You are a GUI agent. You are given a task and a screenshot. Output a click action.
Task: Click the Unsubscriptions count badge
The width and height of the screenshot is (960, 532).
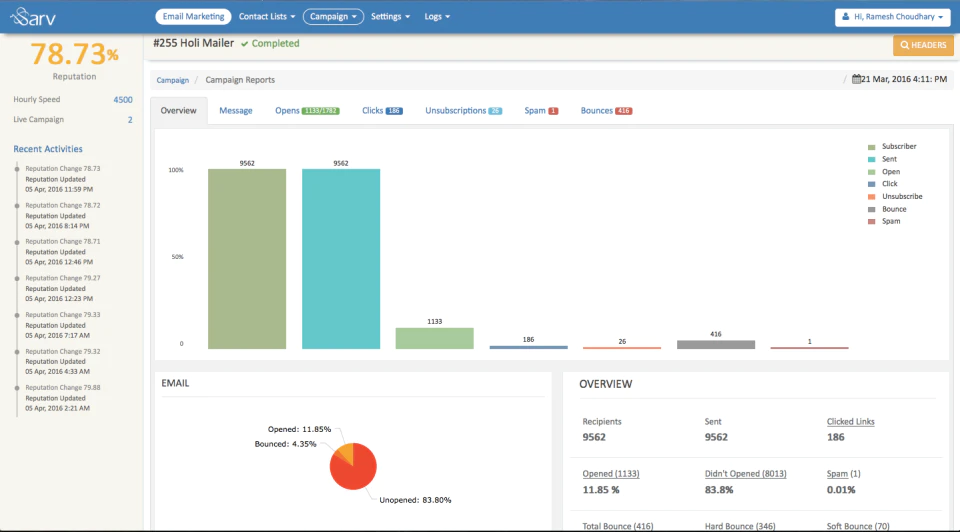click(495, 111)
